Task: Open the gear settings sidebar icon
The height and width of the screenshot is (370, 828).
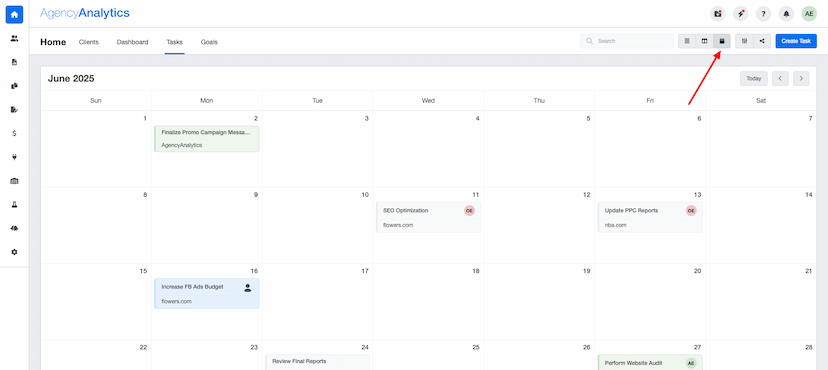Action: pos(14,252)
